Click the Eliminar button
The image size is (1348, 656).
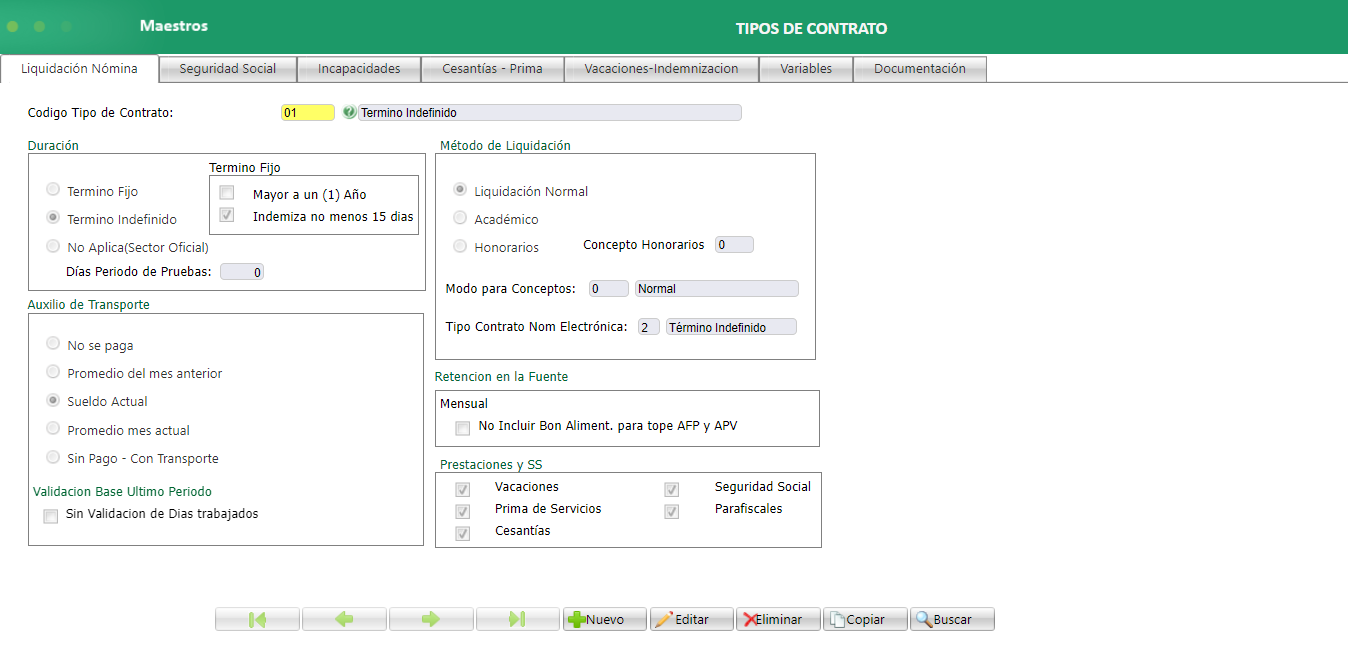(x=777, y=618)
